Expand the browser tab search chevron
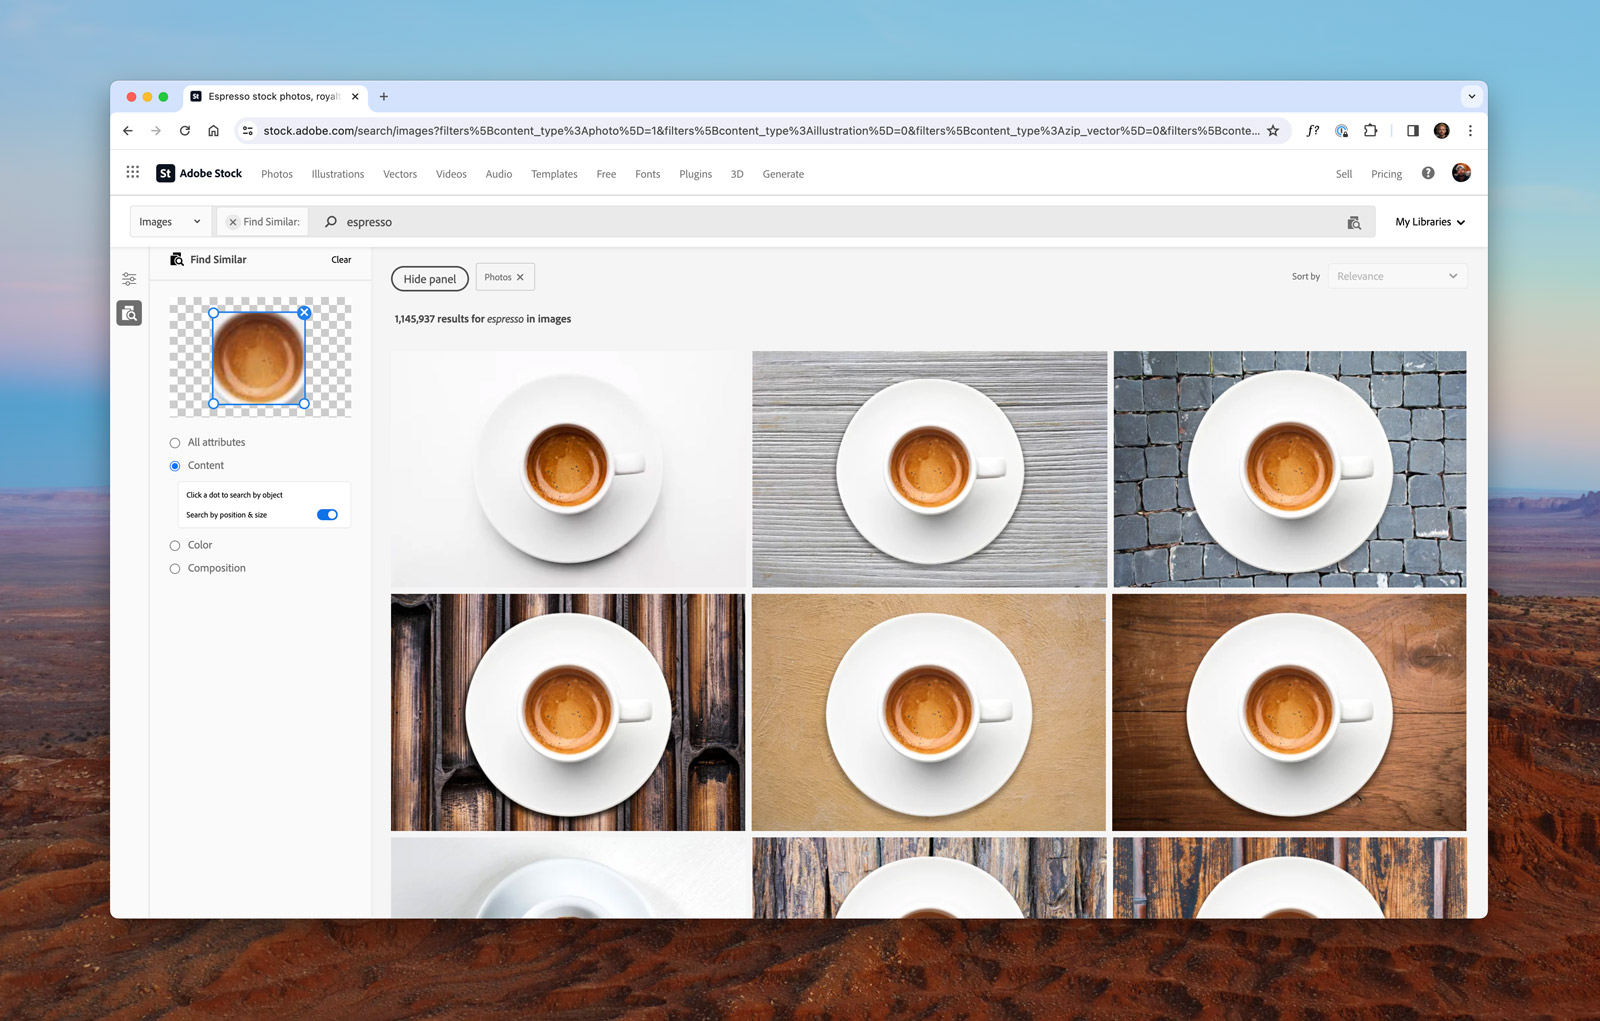 tap(1471, 97)
